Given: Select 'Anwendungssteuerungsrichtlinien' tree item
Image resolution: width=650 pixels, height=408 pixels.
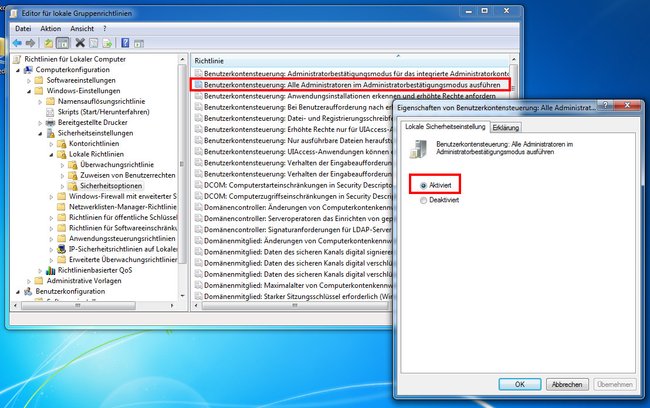Looking at the screenshot, I should [x=122, y=238].
